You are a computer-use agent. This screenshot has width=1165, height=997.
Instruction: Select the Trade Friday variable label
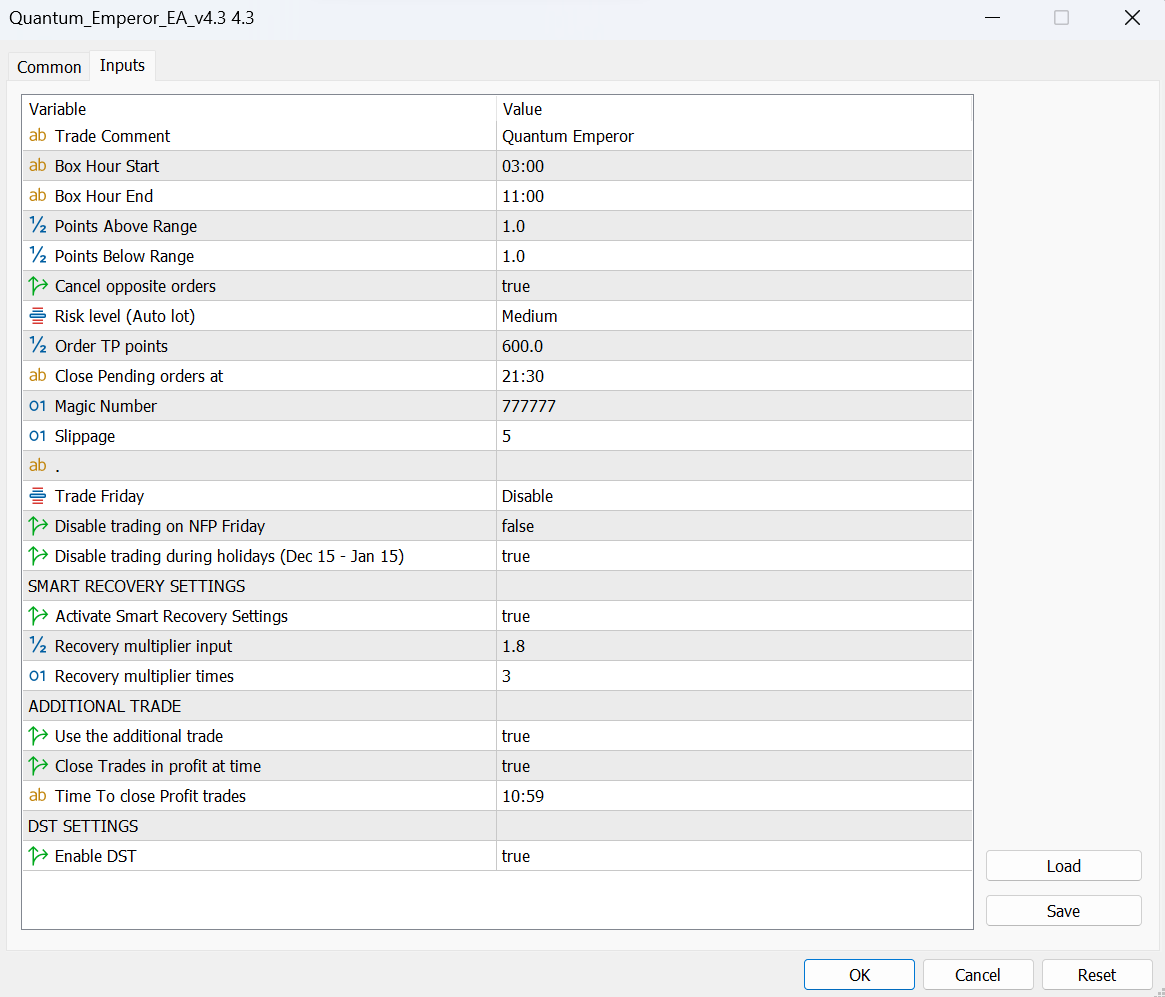click(x=100, y=496)
